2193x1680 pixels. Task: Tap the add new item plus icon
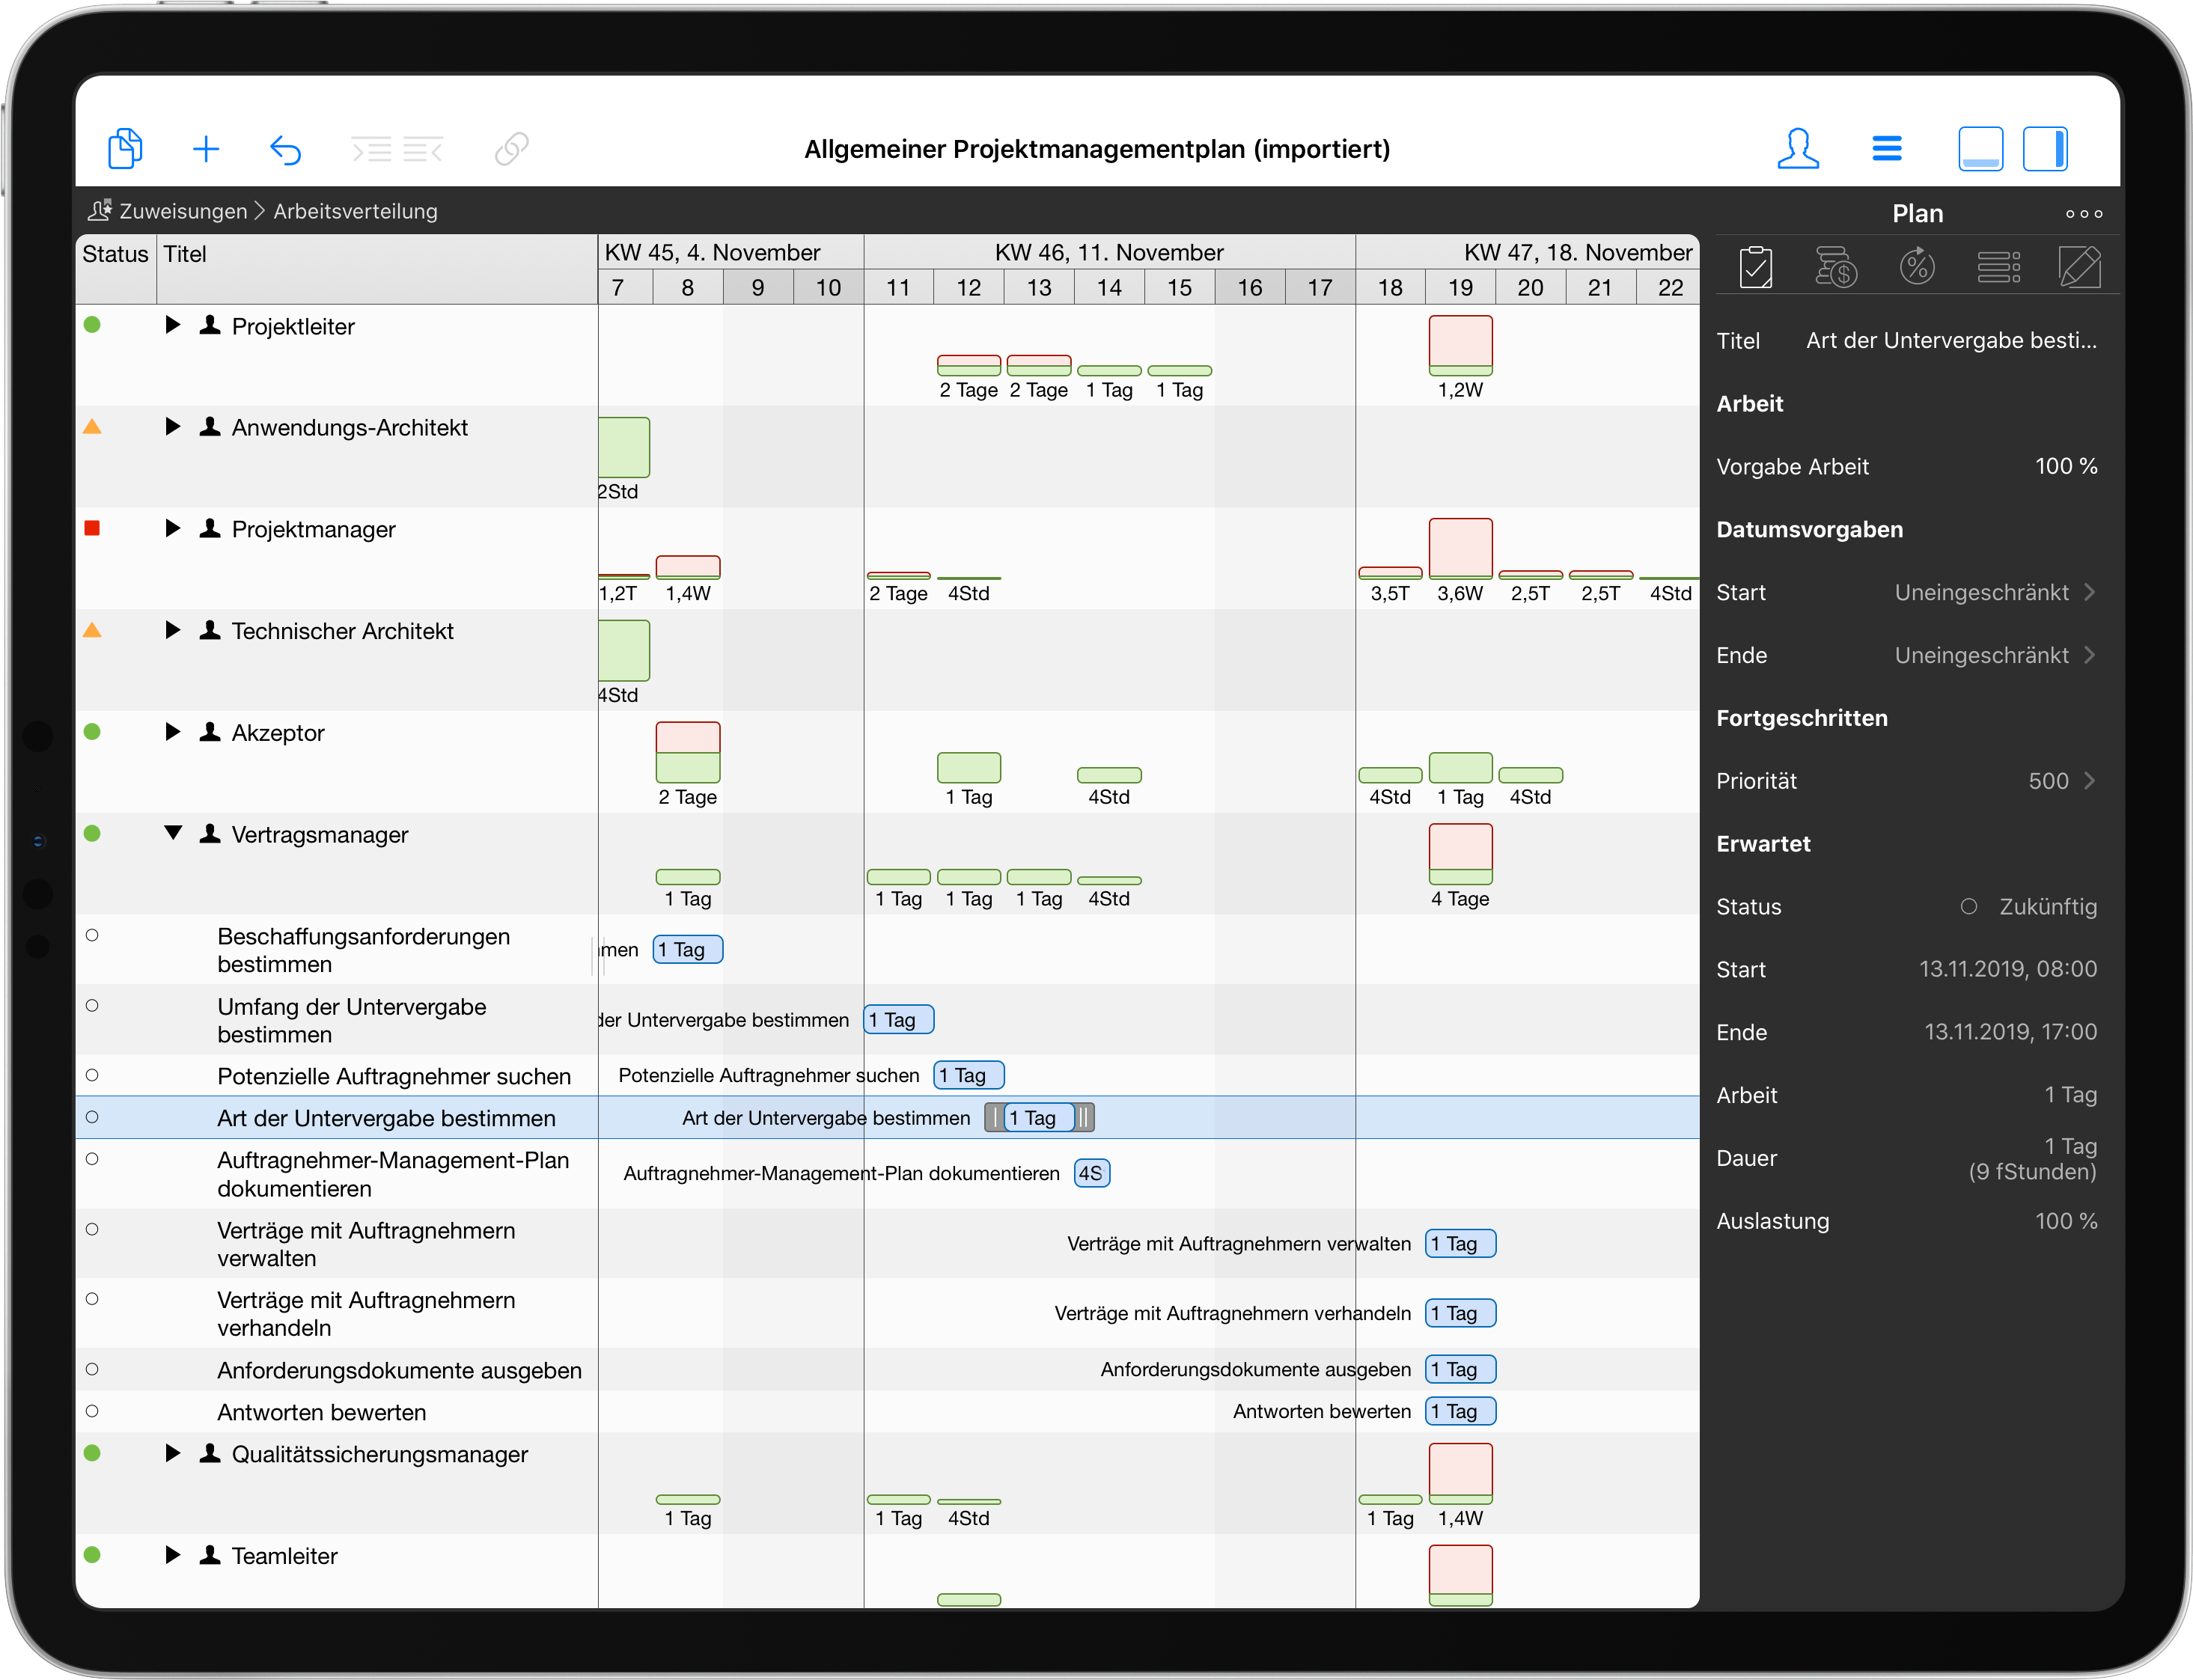point(206,148)
